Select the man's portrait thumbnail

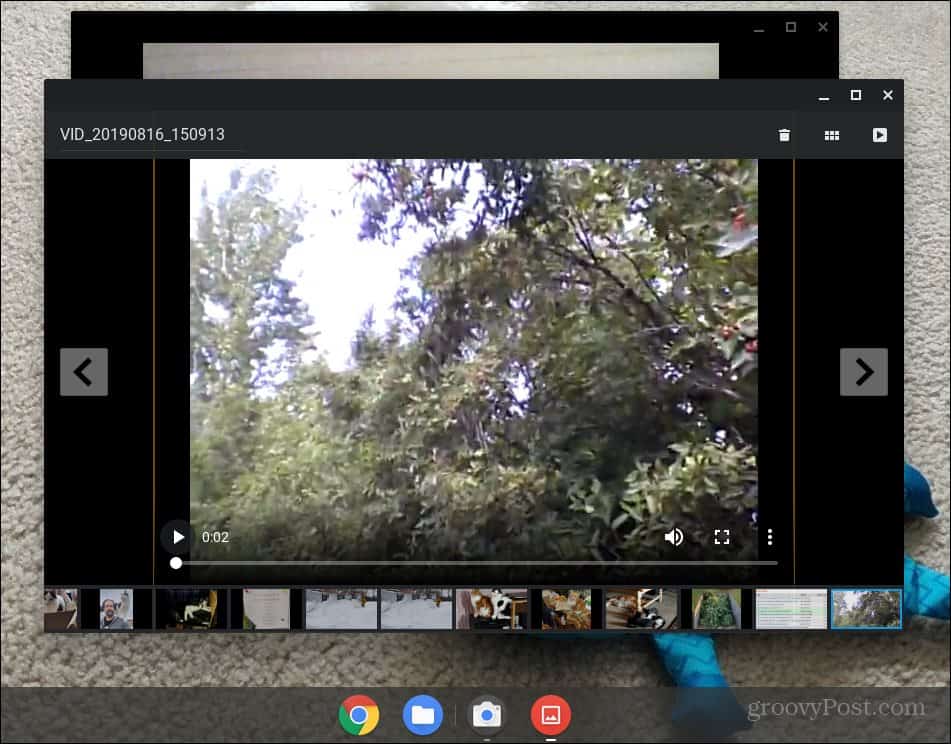(116, 609)
